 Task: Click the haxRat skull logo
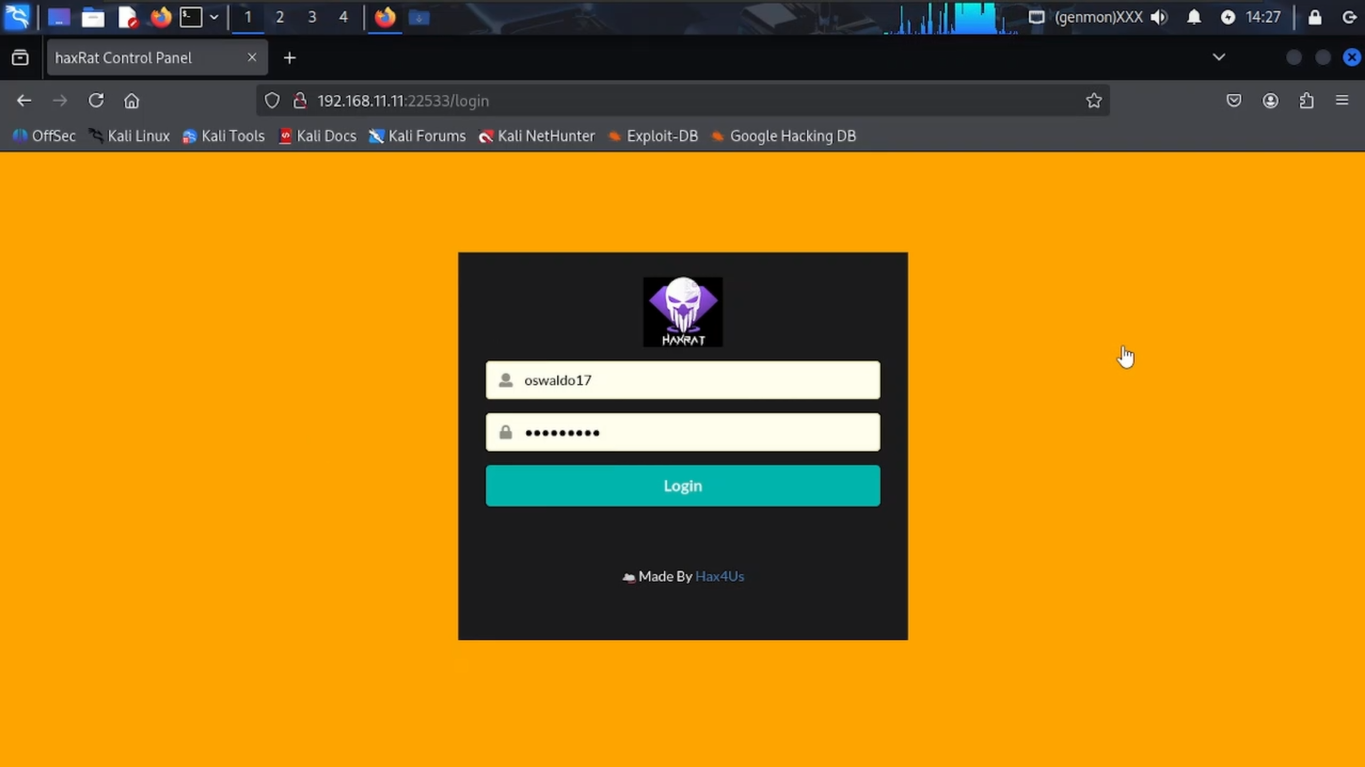(683, 312)
